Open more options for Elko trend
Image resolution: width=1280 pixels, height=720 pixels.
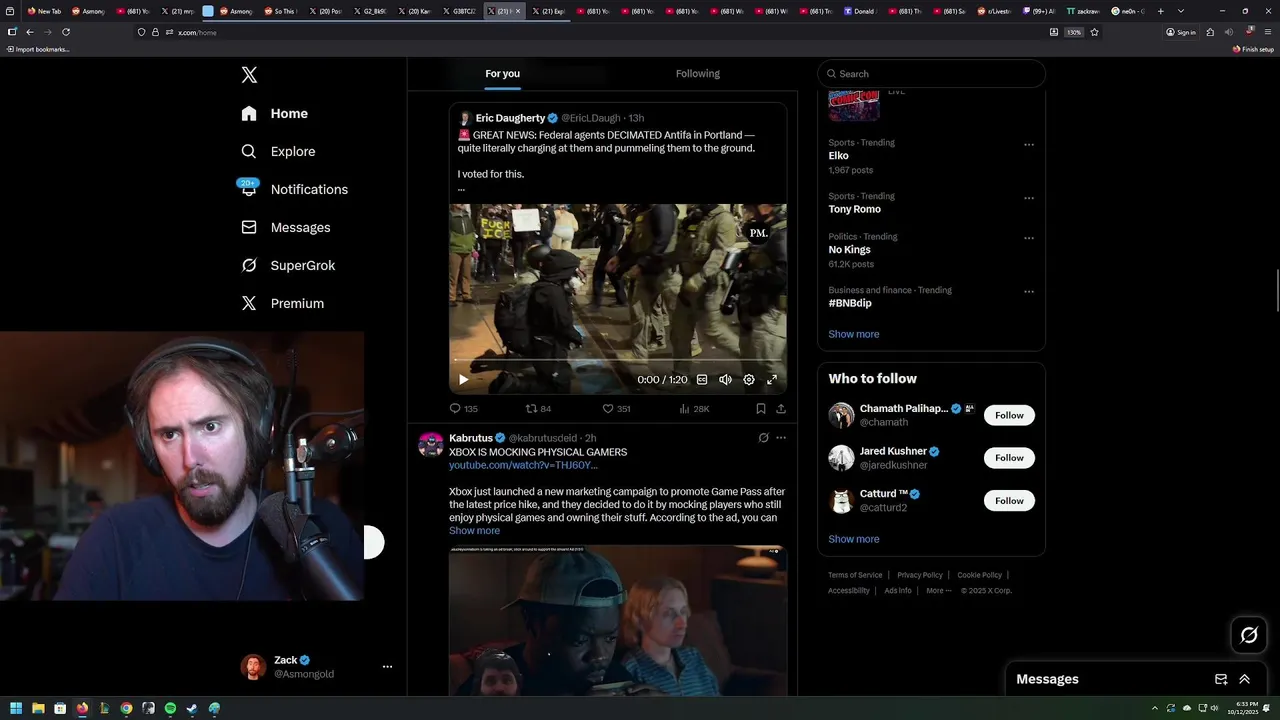point(1028,144)
